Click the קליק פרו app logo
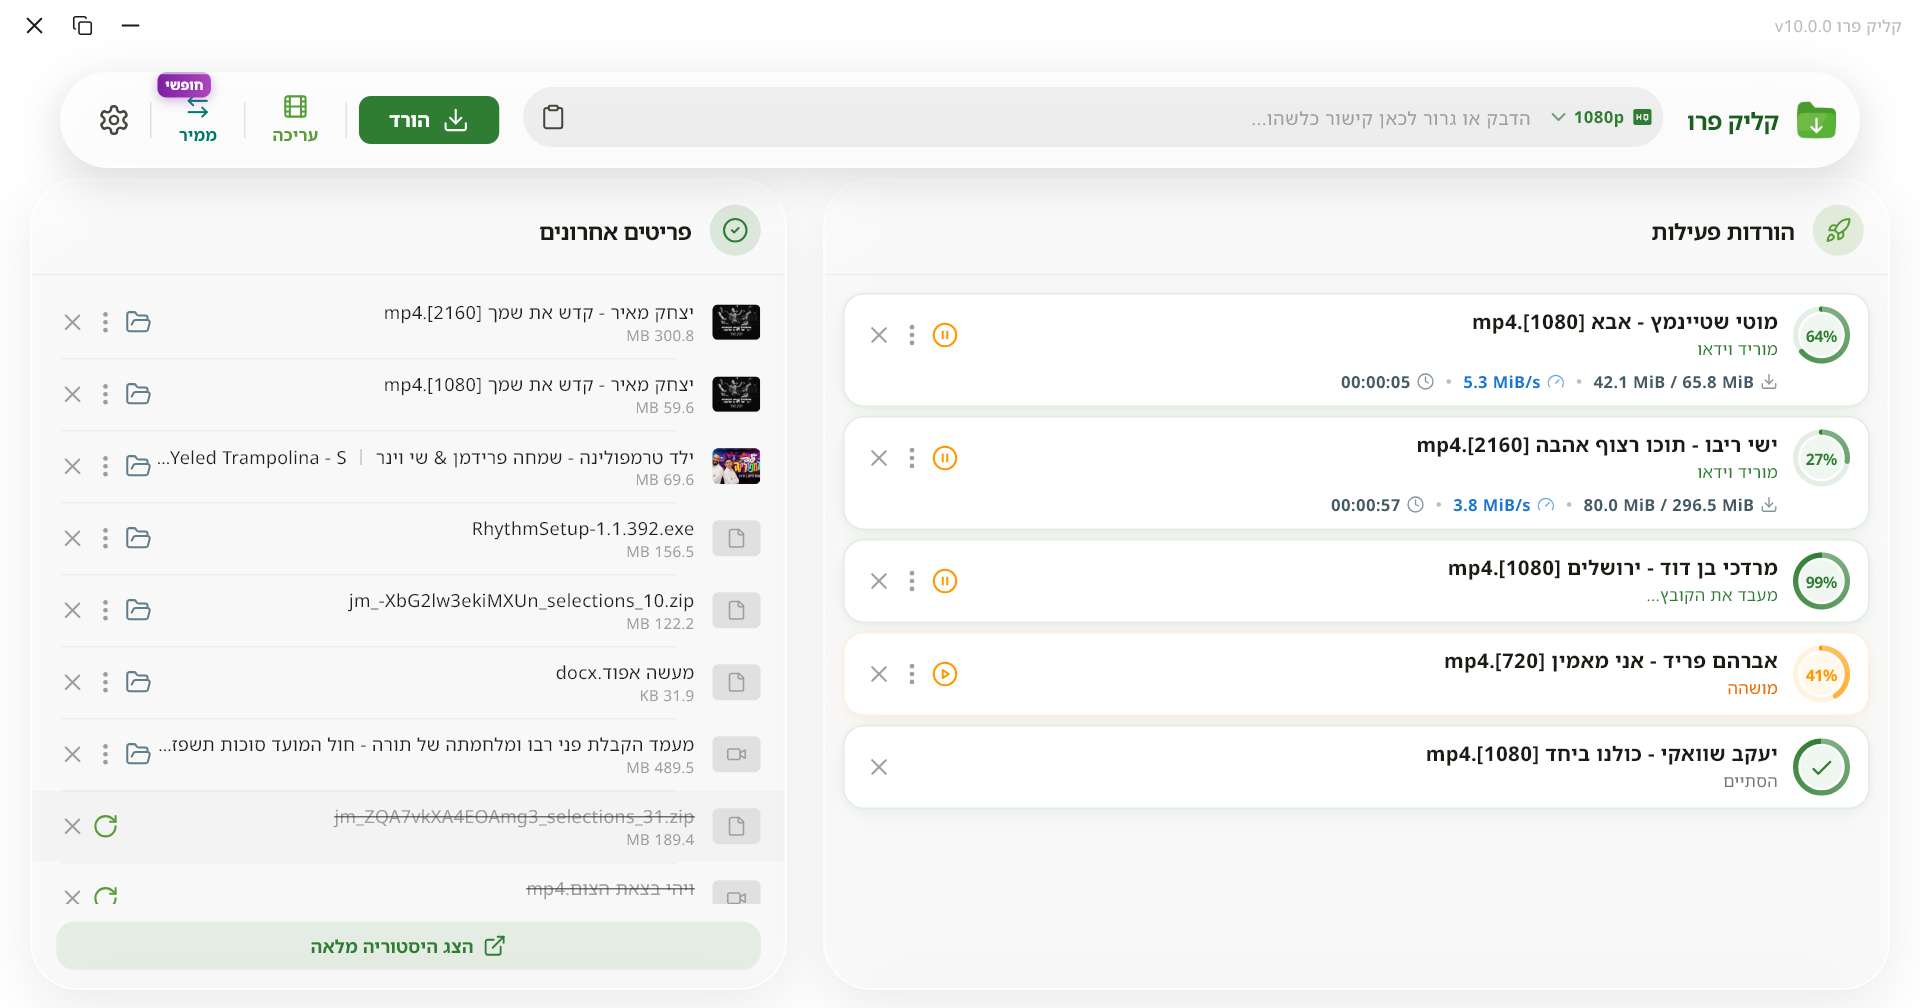Image resolution: width=1920 pixels, height=1008 pixels. (1816, 120)
